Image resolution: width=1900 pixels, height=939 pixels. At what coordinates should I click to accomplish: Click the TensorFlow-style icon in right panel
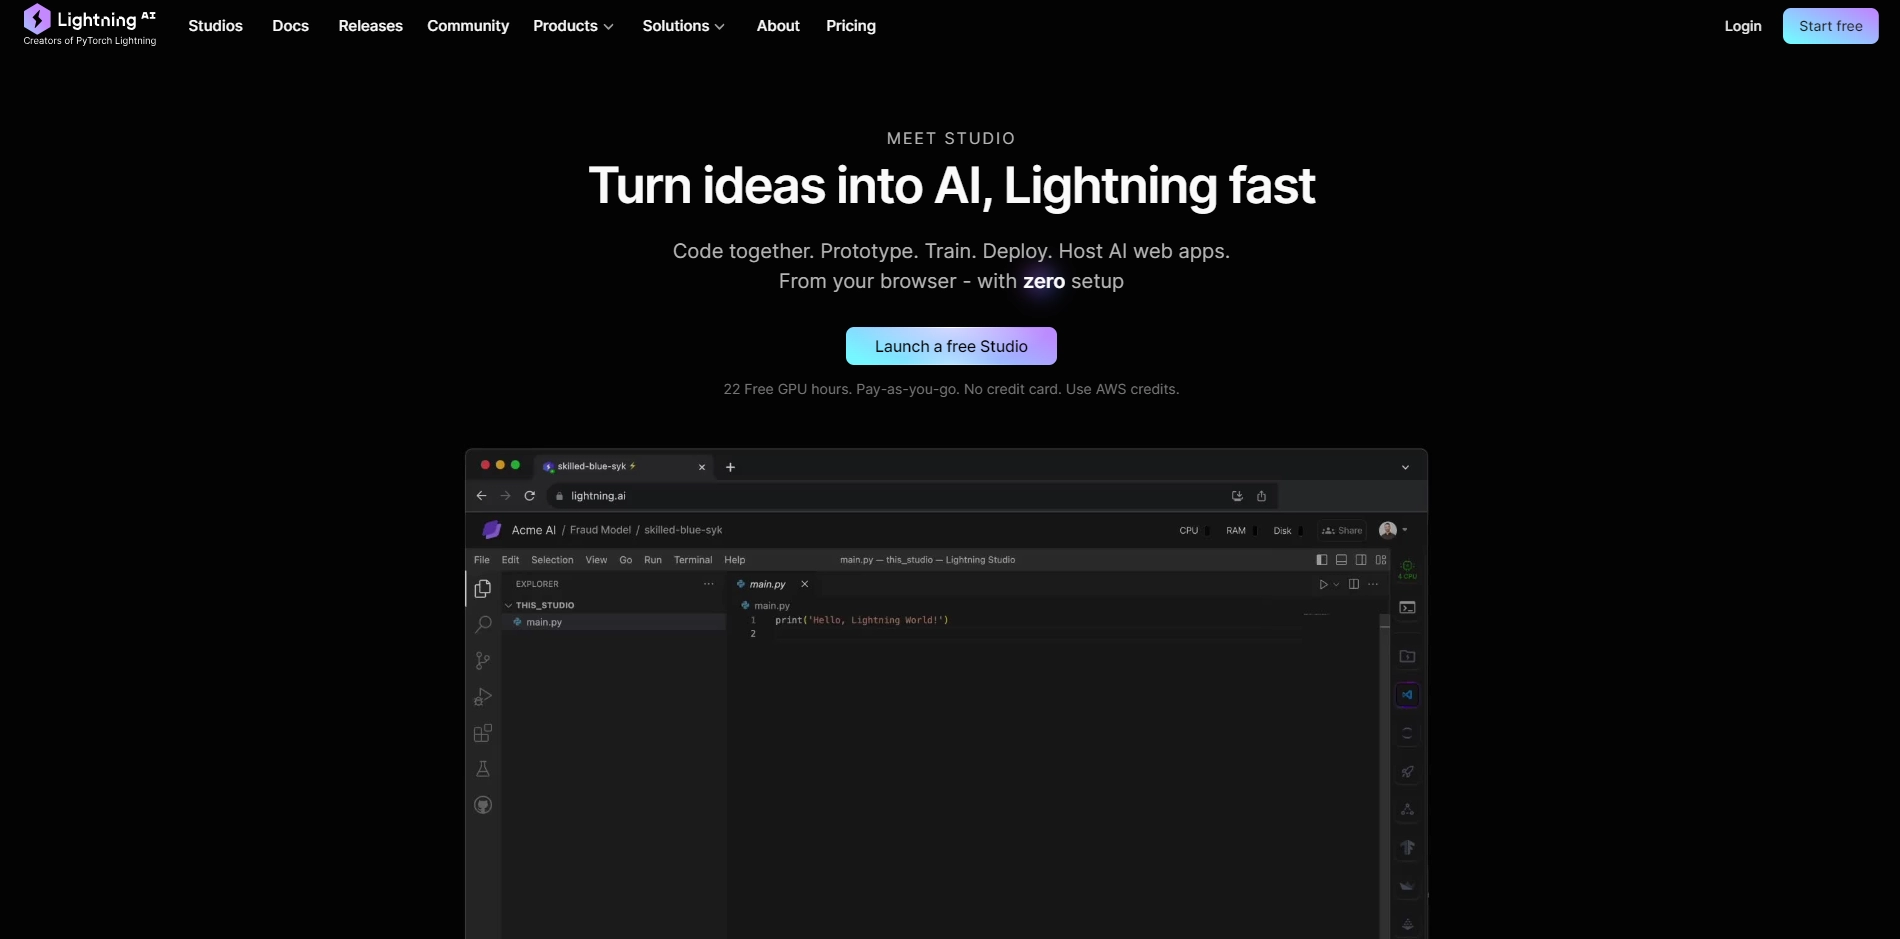click(x=1407, y=847)
